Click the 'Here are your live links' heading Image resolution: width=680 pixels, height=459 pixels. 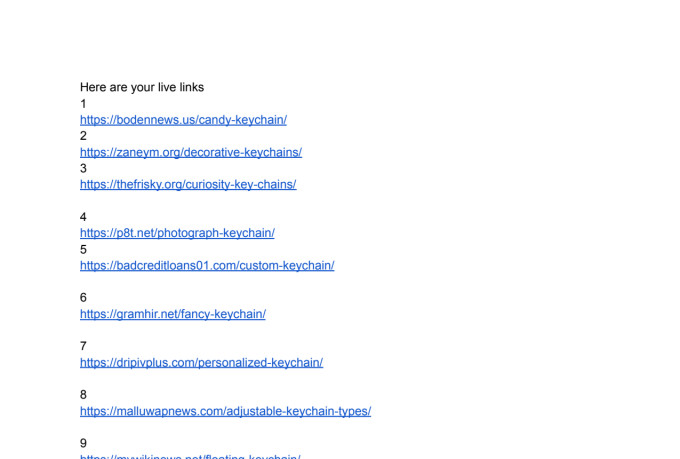(142, 87)
